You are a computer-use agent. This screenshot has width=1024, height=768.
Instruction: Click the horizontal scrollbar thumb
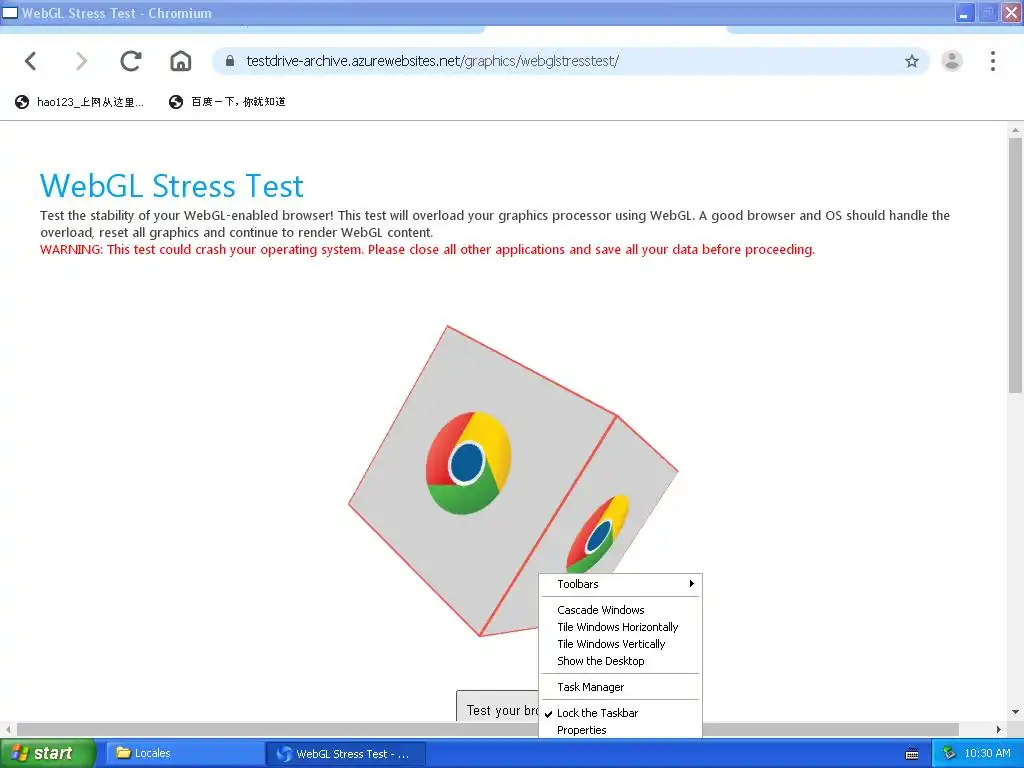[487, 729]
